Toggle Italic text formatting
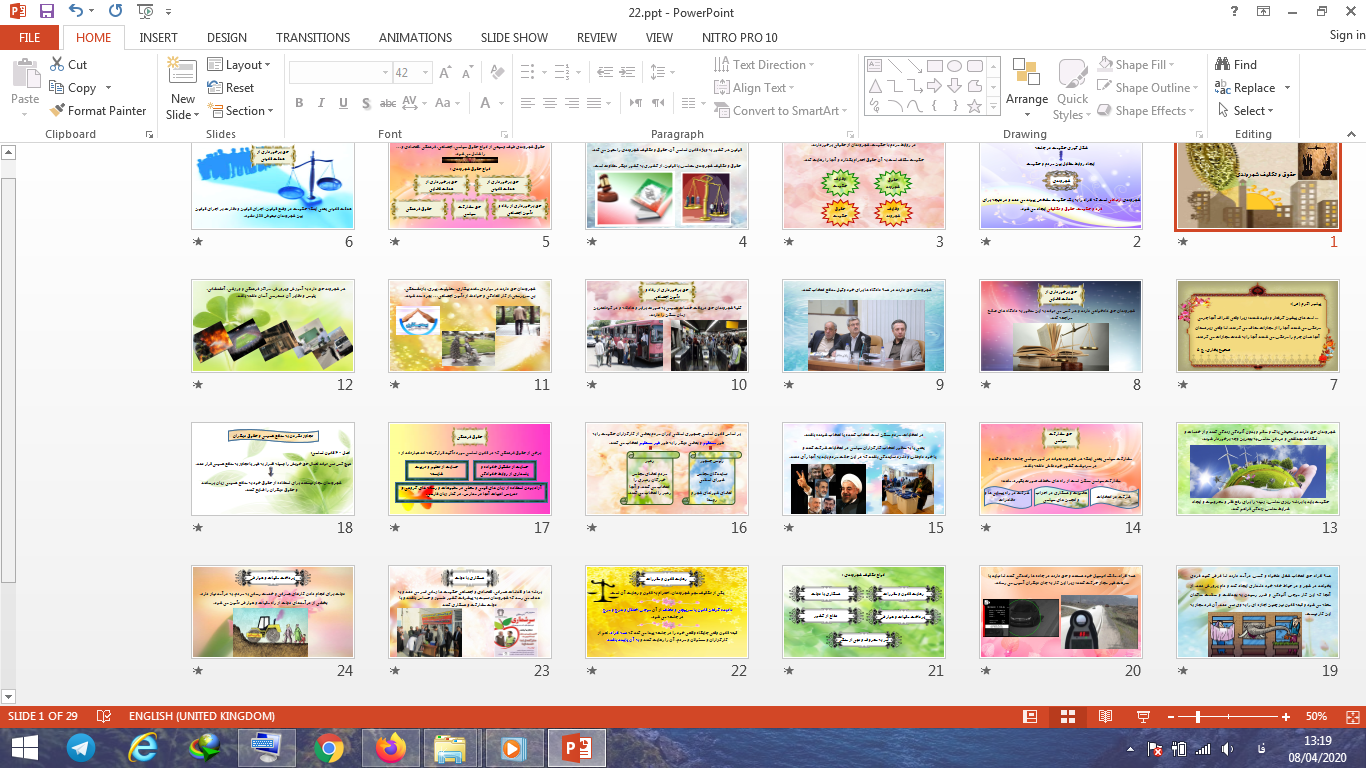1366x768 pixels. click(321, 103)
